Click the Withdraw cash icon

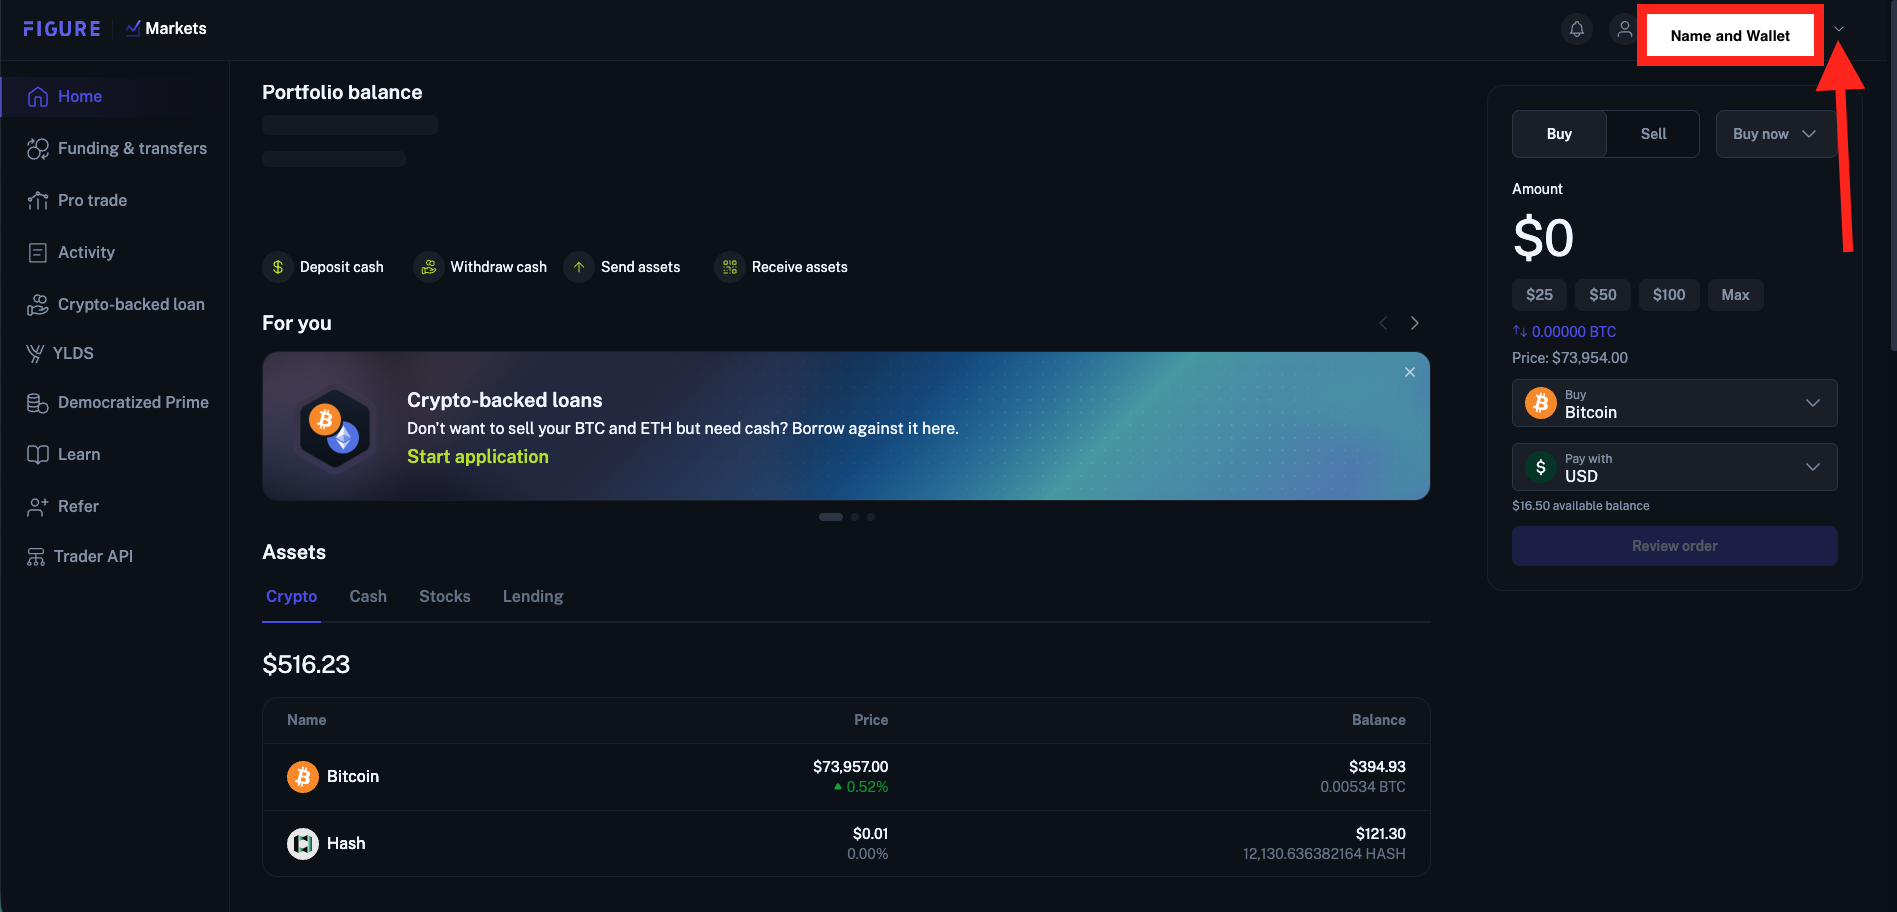pyautogui.click(x=429, y=267)
